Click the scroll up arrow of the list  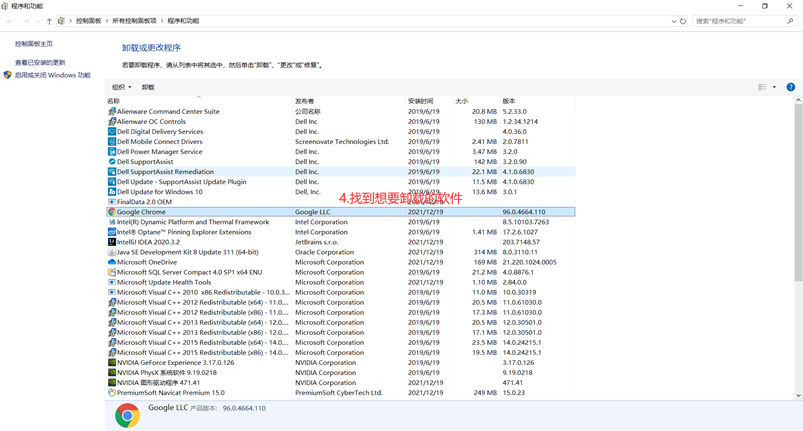798,100
